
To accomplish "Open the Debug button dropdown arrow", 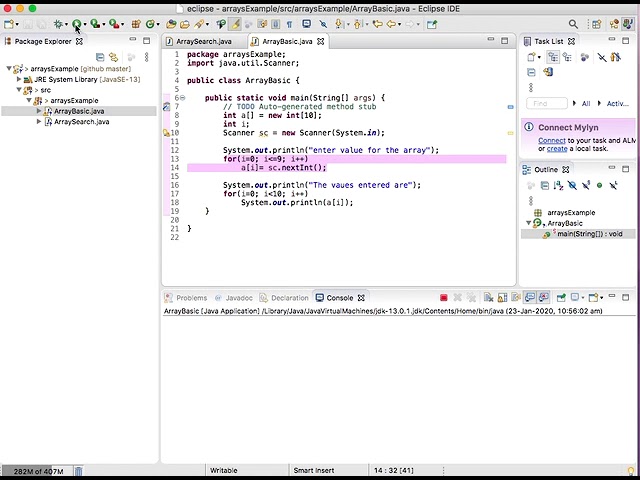I will click(66, 24).
